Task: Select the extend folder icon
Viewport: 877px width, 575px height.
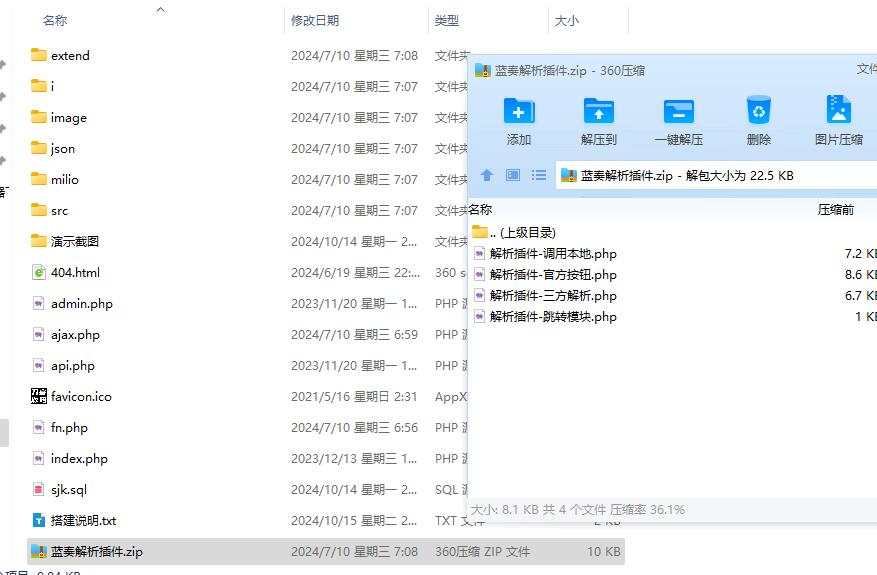Action: pyautogui.click(x=39, y=55)
